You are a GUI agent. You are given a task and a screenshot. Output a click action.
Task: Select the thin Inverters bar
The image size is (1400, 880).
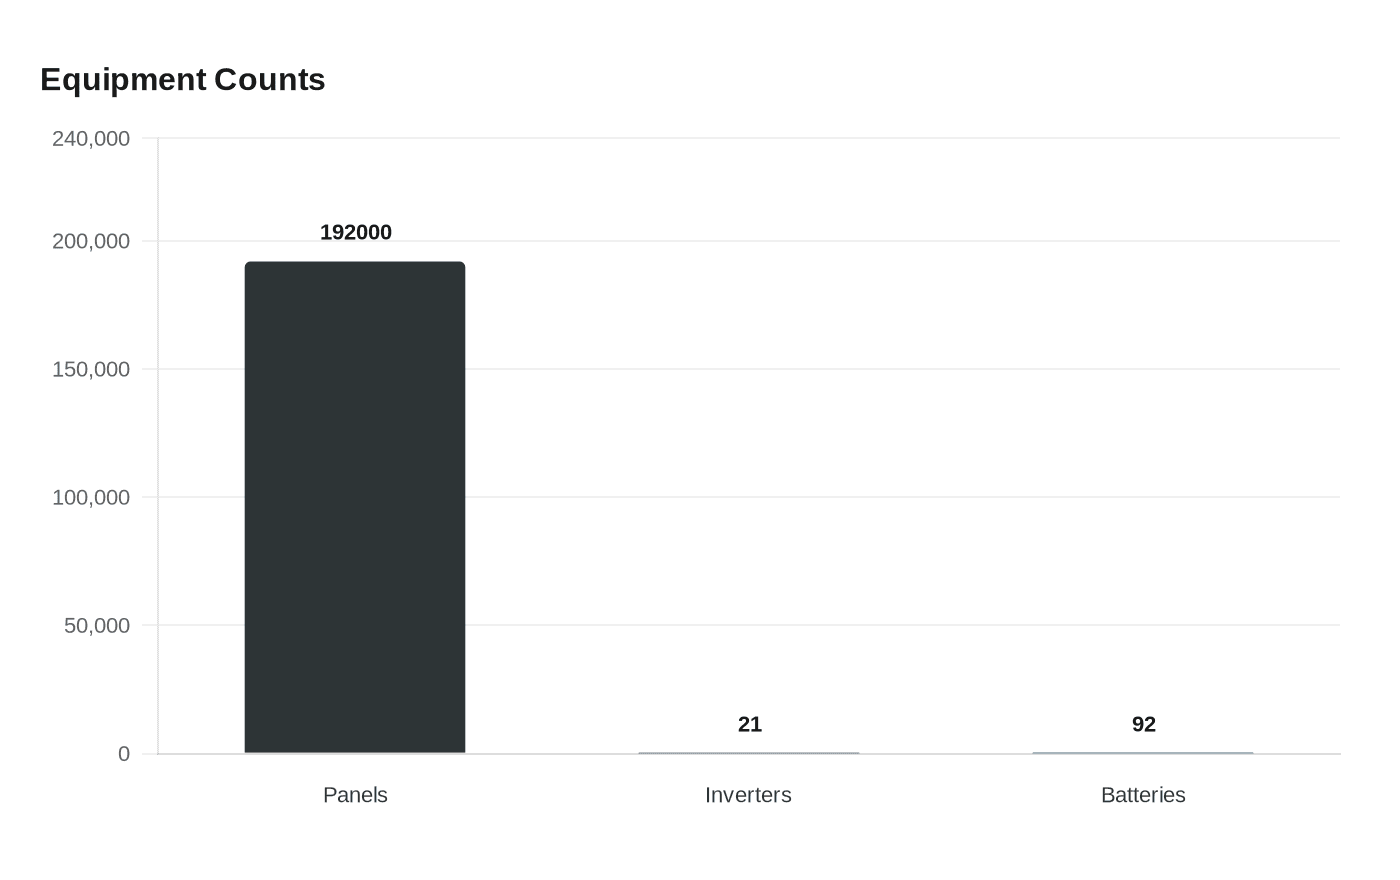point(749,752)
